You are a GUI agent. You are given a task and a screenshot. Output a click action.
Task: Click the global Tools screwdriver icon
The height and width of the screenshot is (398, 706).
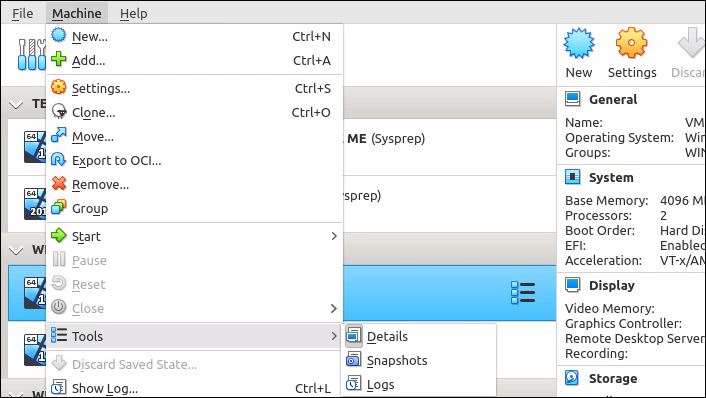32,54
